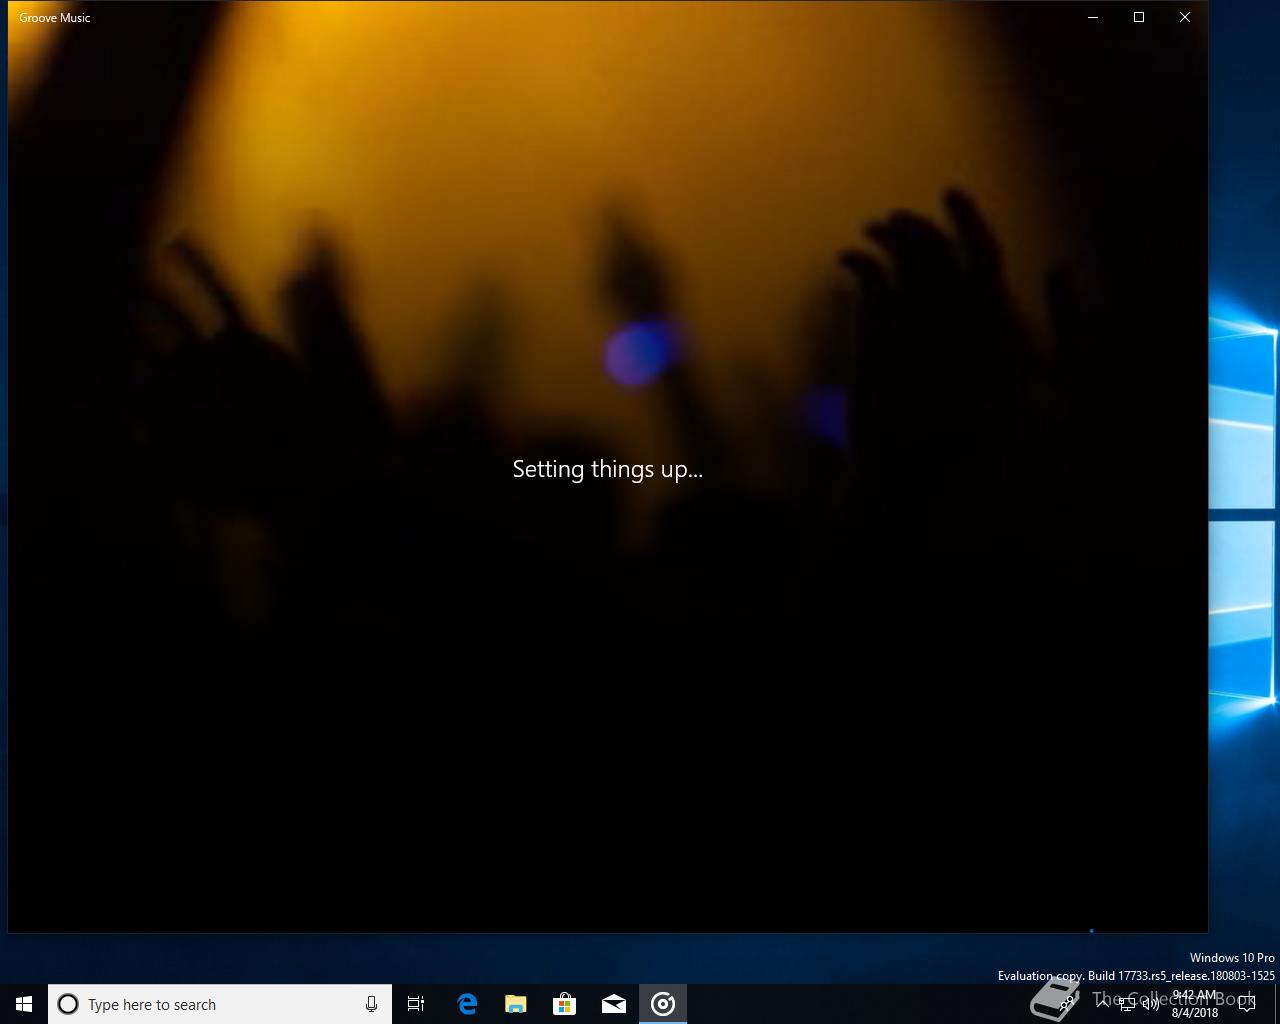The width and height of the screenshot is (1280, 1024).
Task: Open the People icon in tray
Action: (x=1069, y=1004)
